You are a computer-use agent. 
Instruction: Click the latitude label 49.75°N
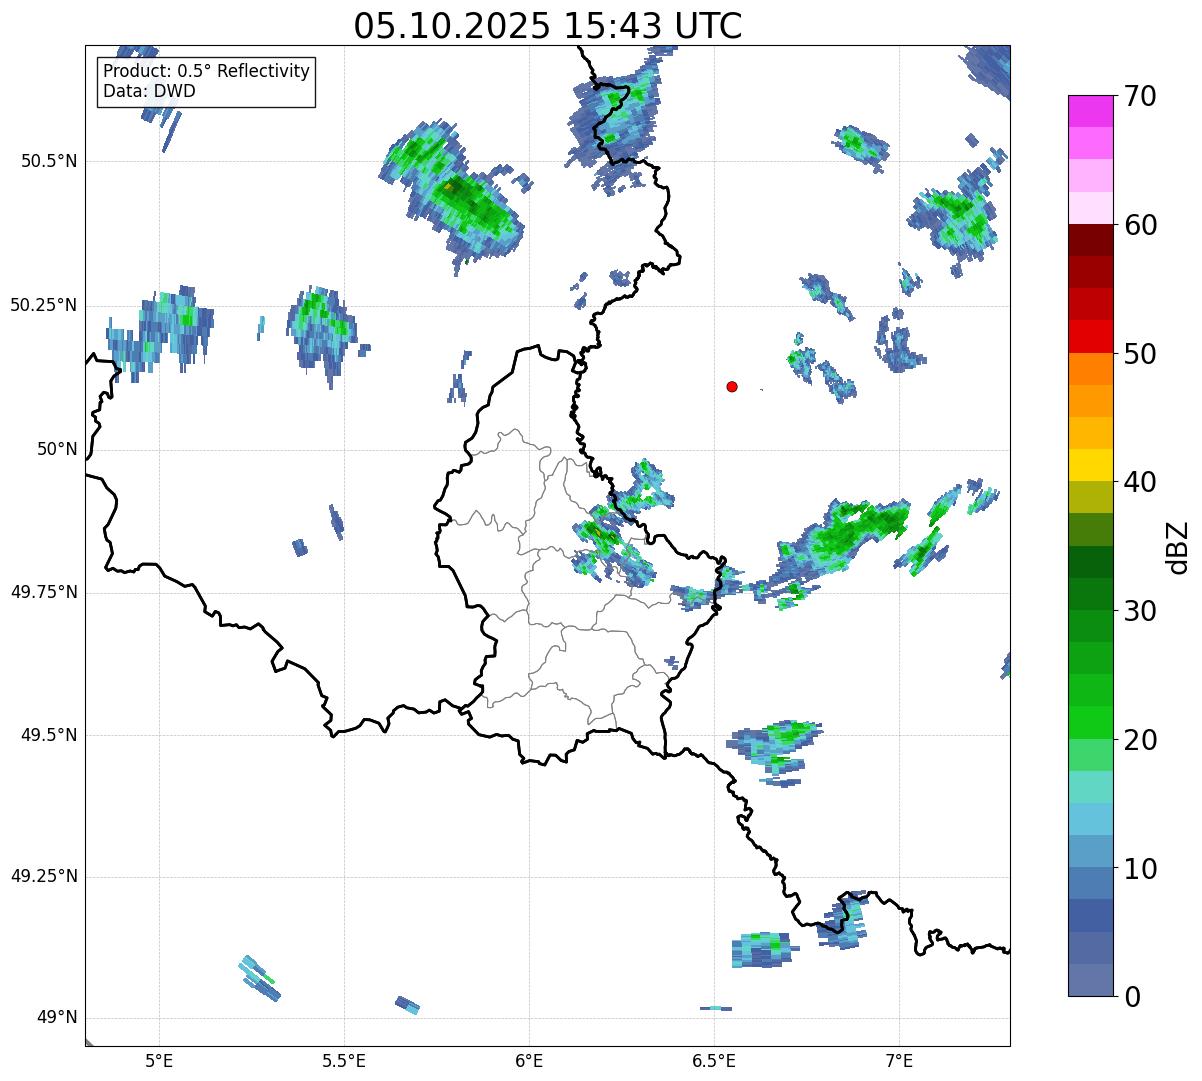coord(44,592)
